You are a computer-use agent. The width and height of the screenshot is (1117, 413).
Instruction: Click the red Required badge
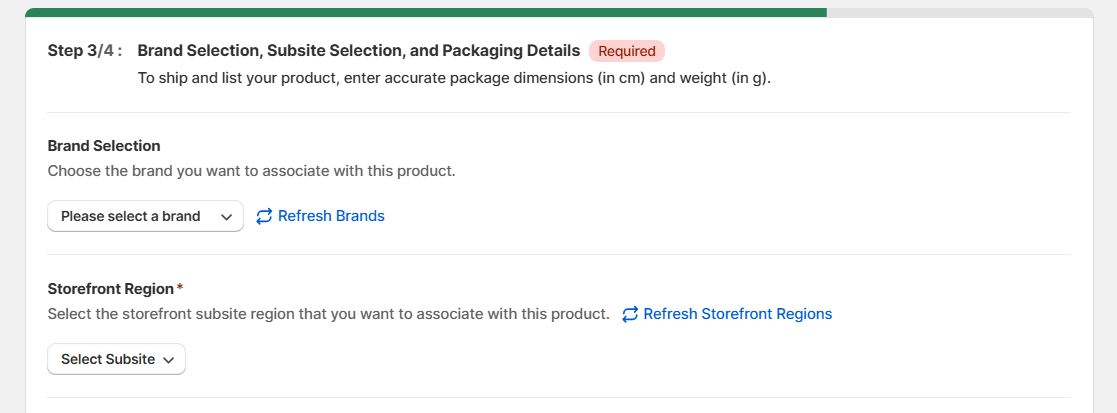[627, 51]
